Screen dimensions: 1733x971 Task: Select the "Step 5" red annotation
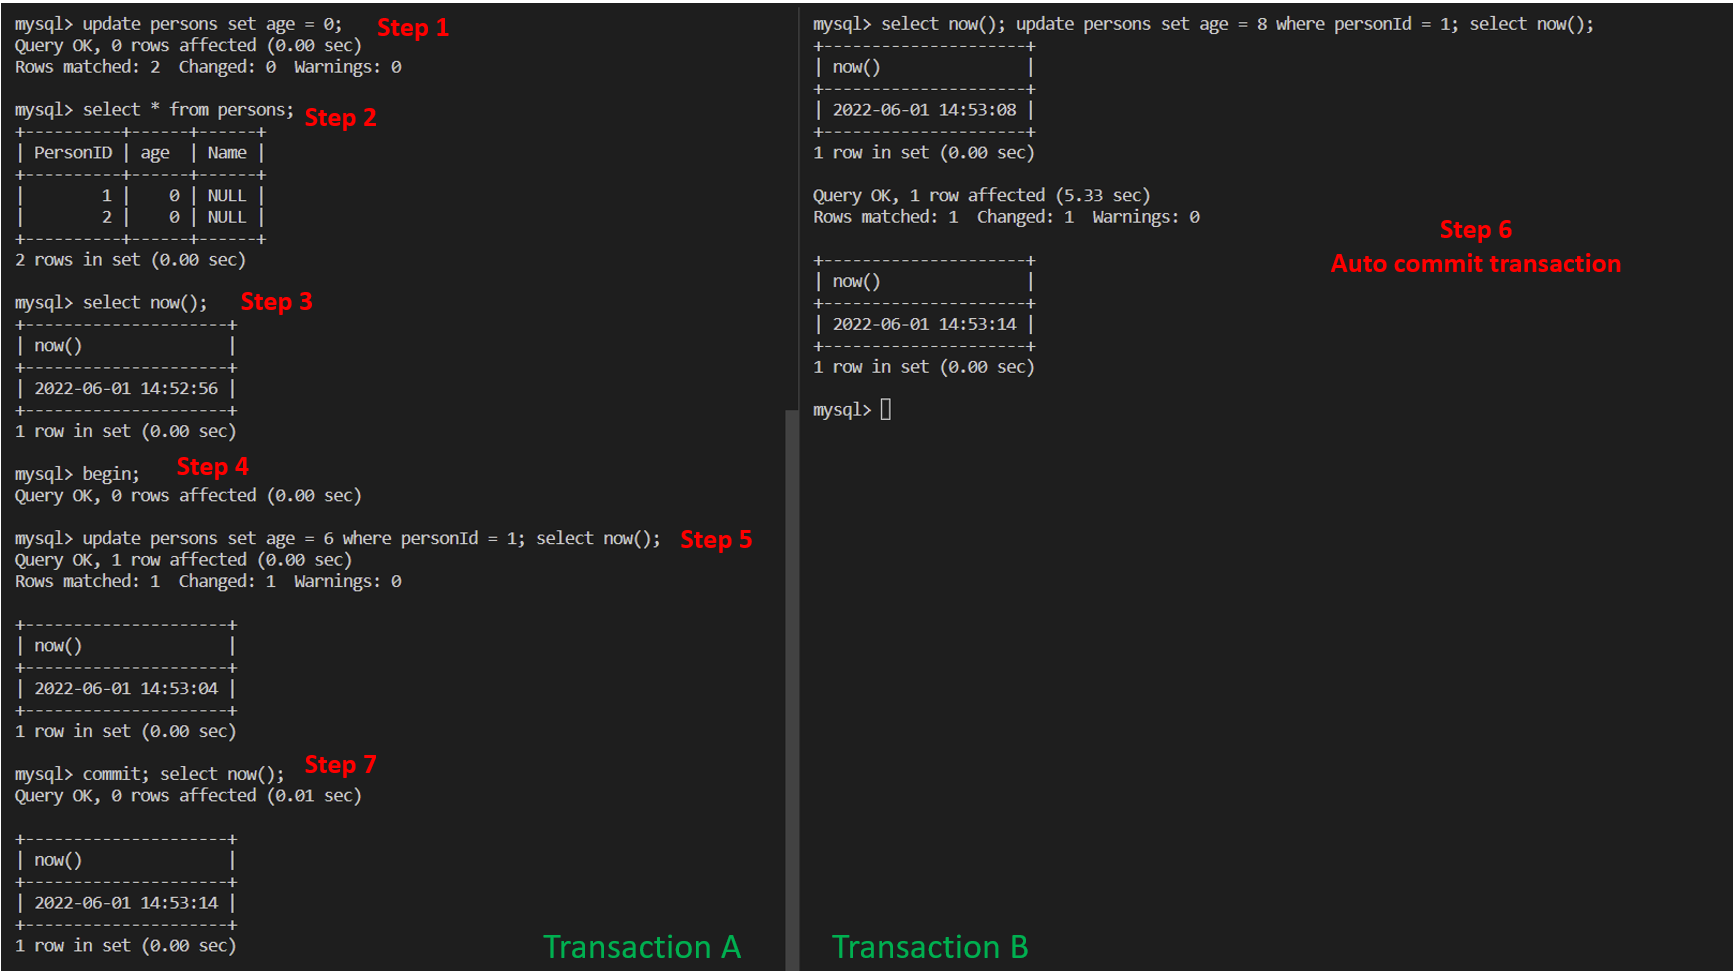pyautogui.click(x=716, y=540)
